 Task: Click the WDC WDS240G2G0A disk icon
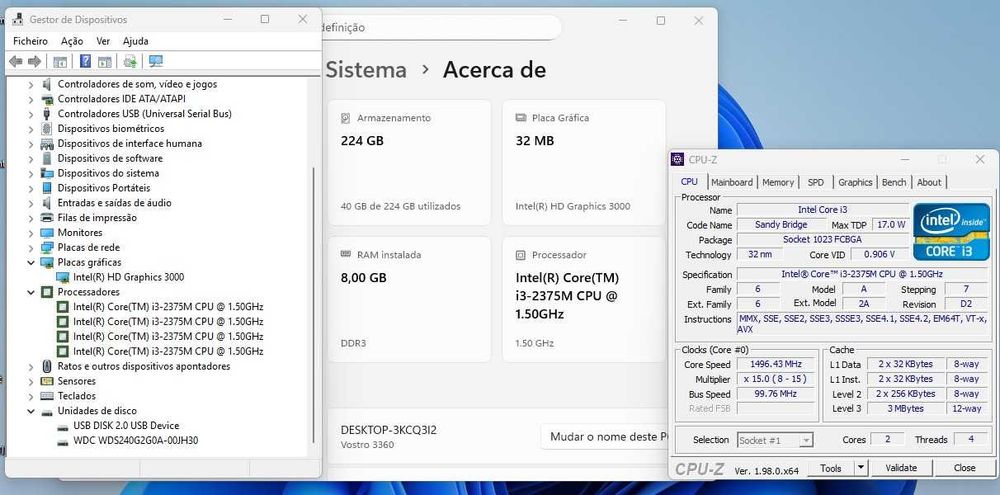click(62, 440)
